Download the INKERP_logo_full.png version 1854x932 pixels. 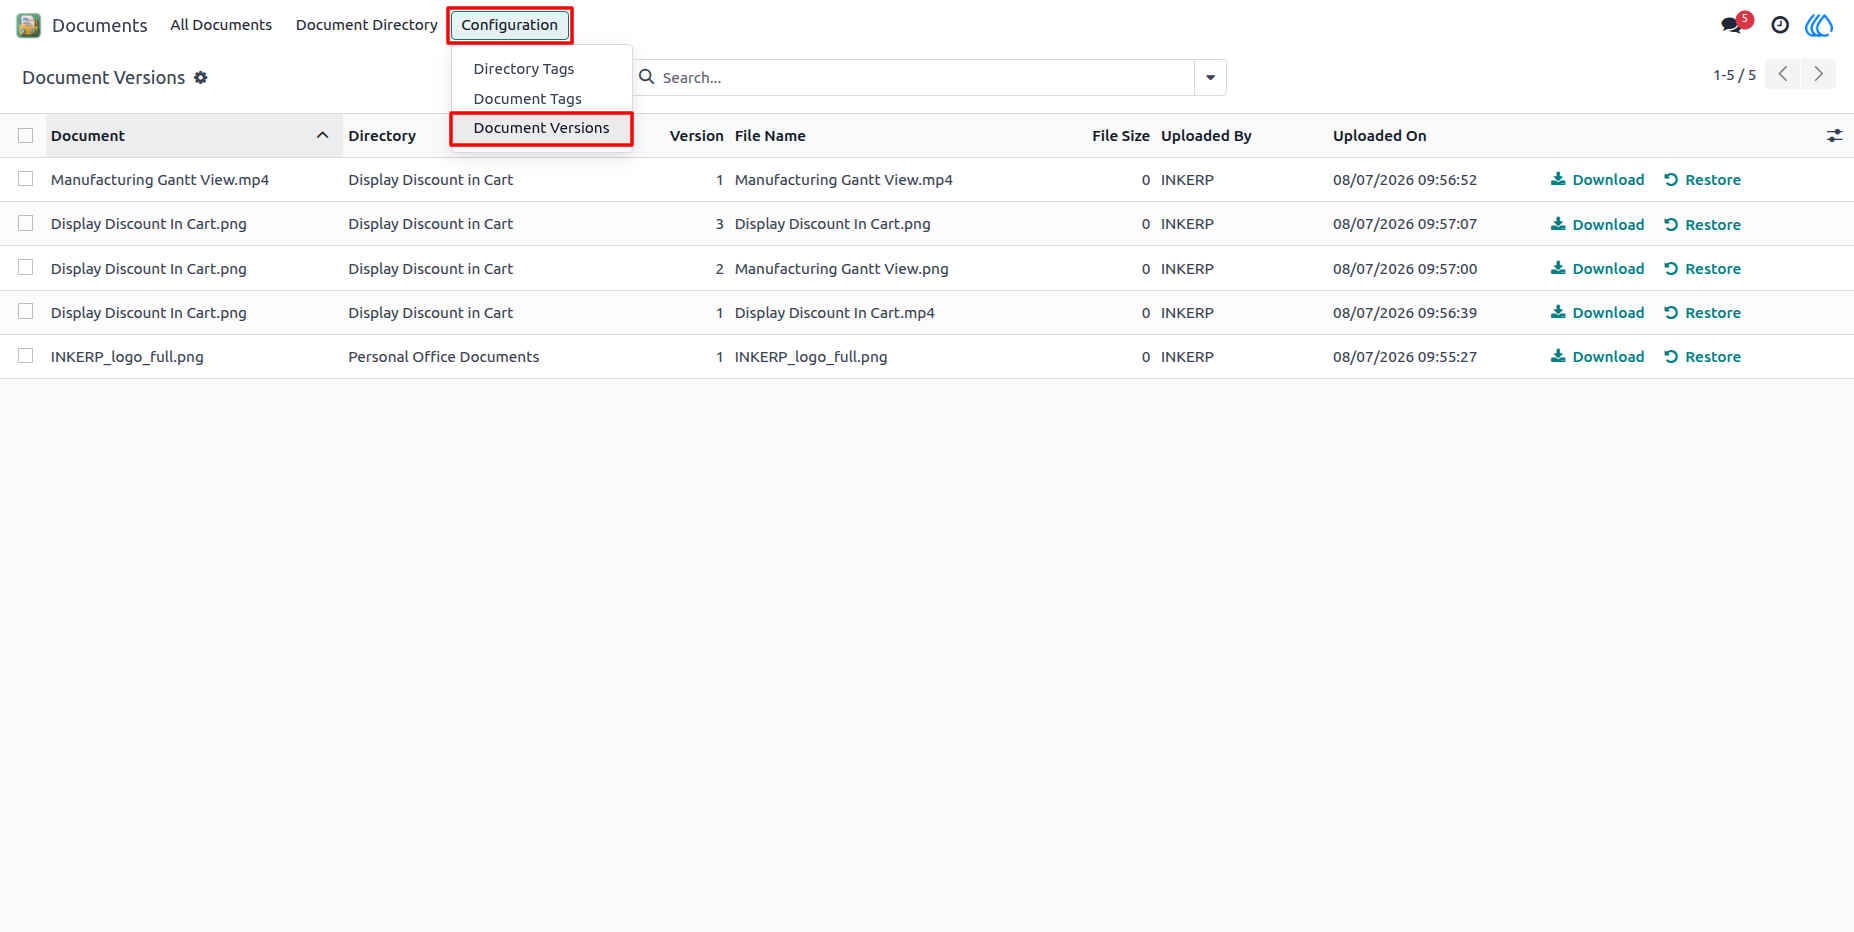click(1597, 356)
